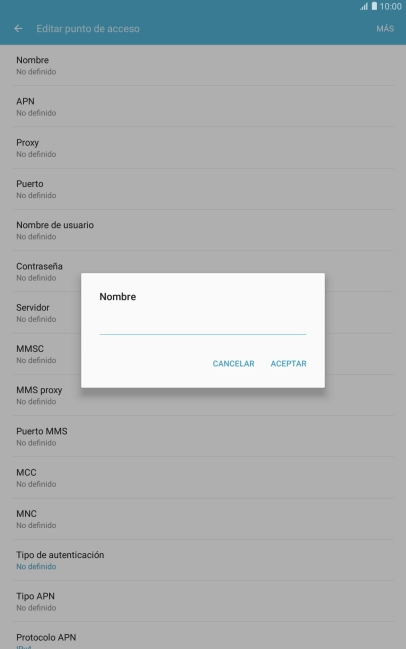Tap the battery status icon

point(374,6)
